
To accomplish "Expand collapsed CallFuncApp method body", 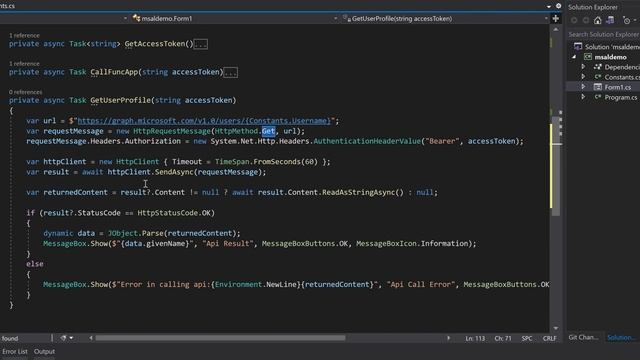I will click(x=231, y=73).
